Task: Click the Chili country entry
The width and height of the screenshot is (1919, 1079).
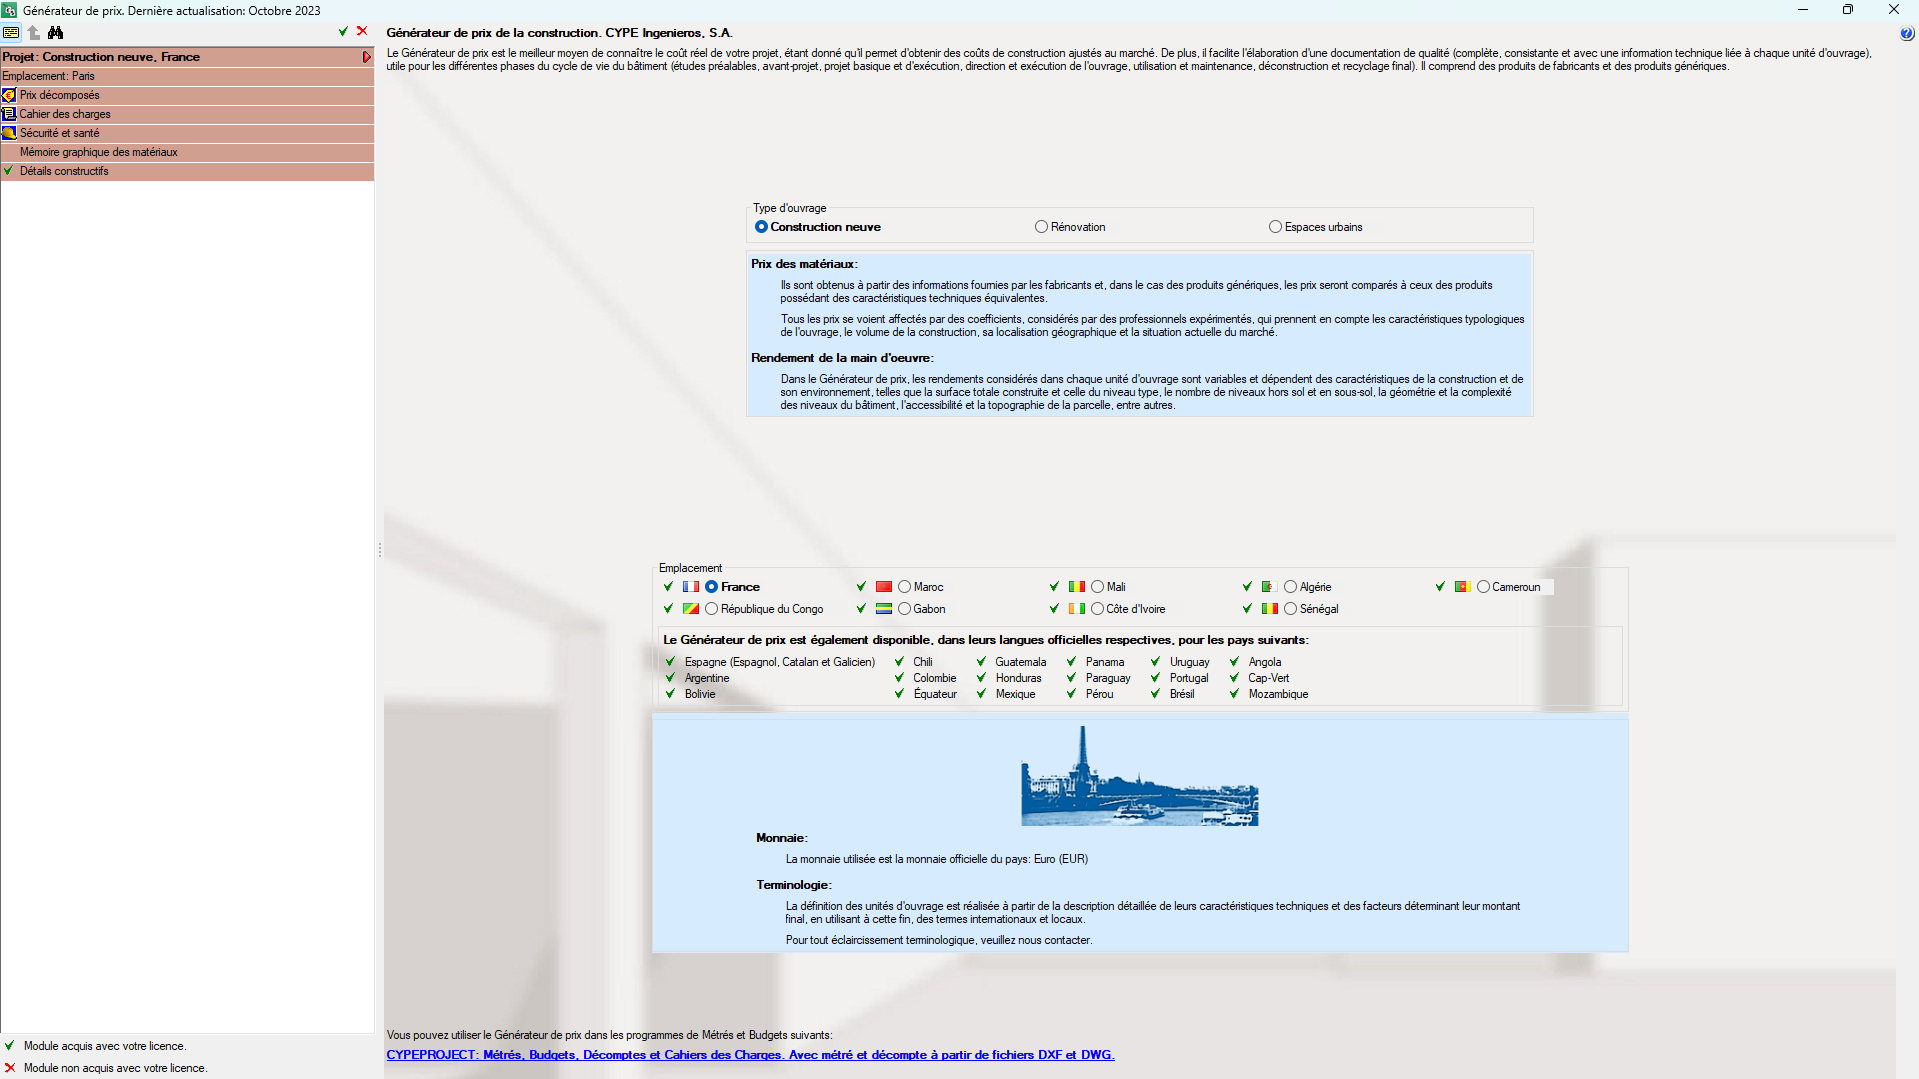Action: click(x=923, y=662)
